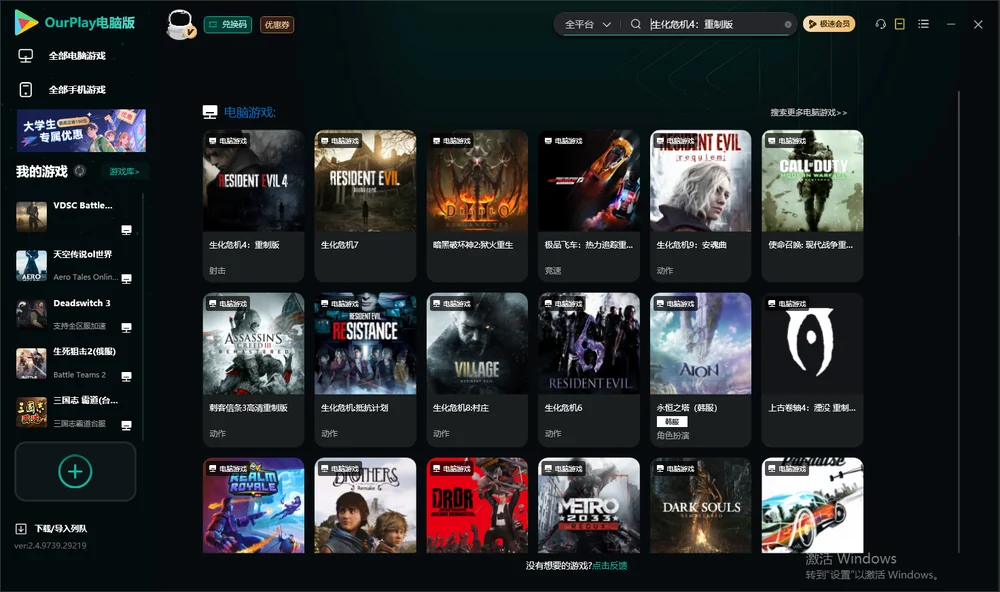Open the 生化危机9: 安魂曲 game cover
The height and width of the screenshot is (592, 1000).
click(x=701, y=181)
